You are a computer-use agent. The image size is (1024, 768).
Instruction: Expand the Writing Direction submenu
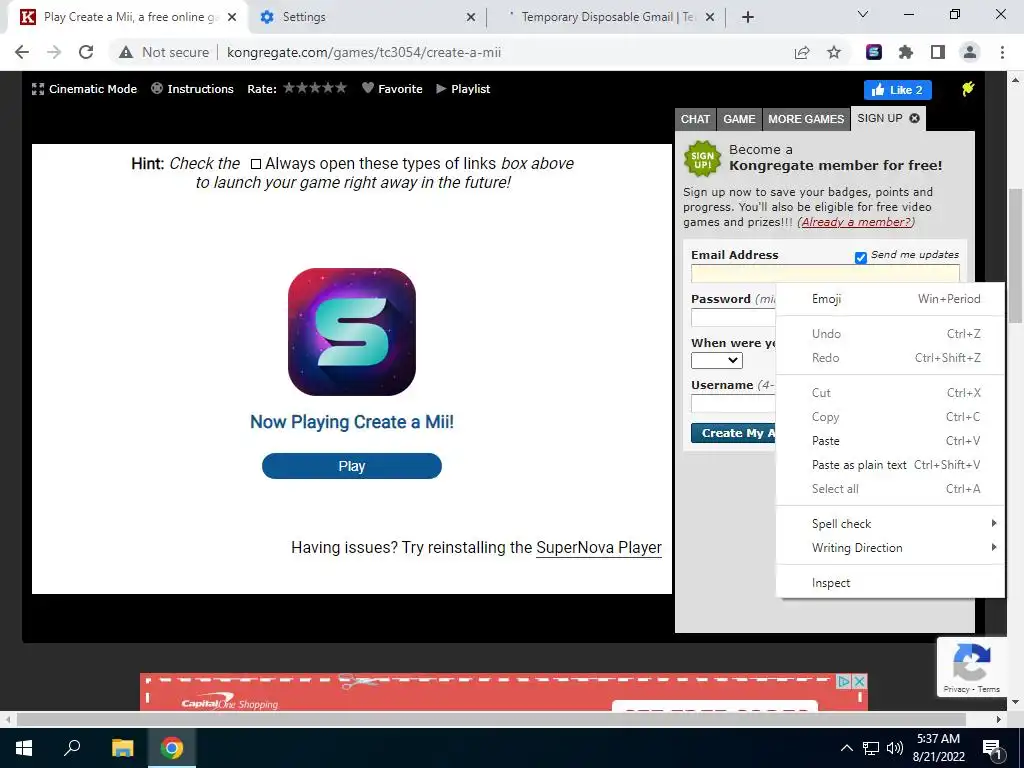point(890,548)
